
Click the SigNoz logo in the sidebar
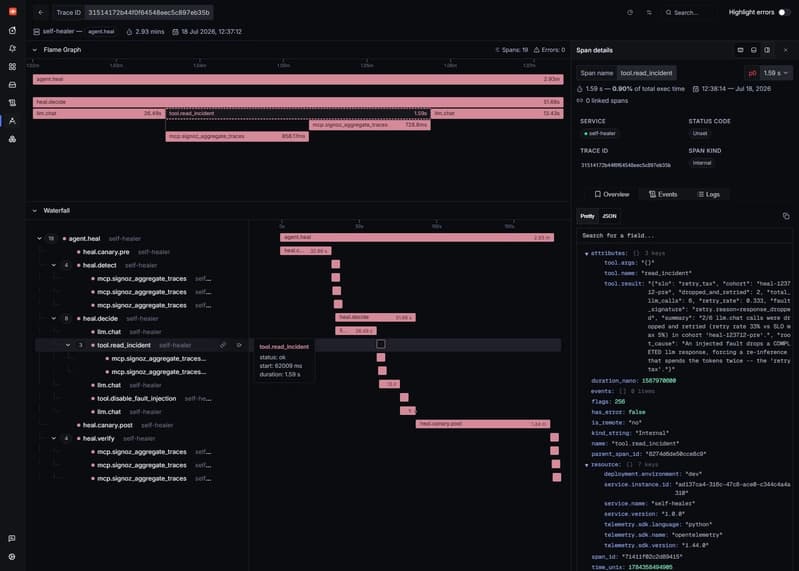[12, 11]
